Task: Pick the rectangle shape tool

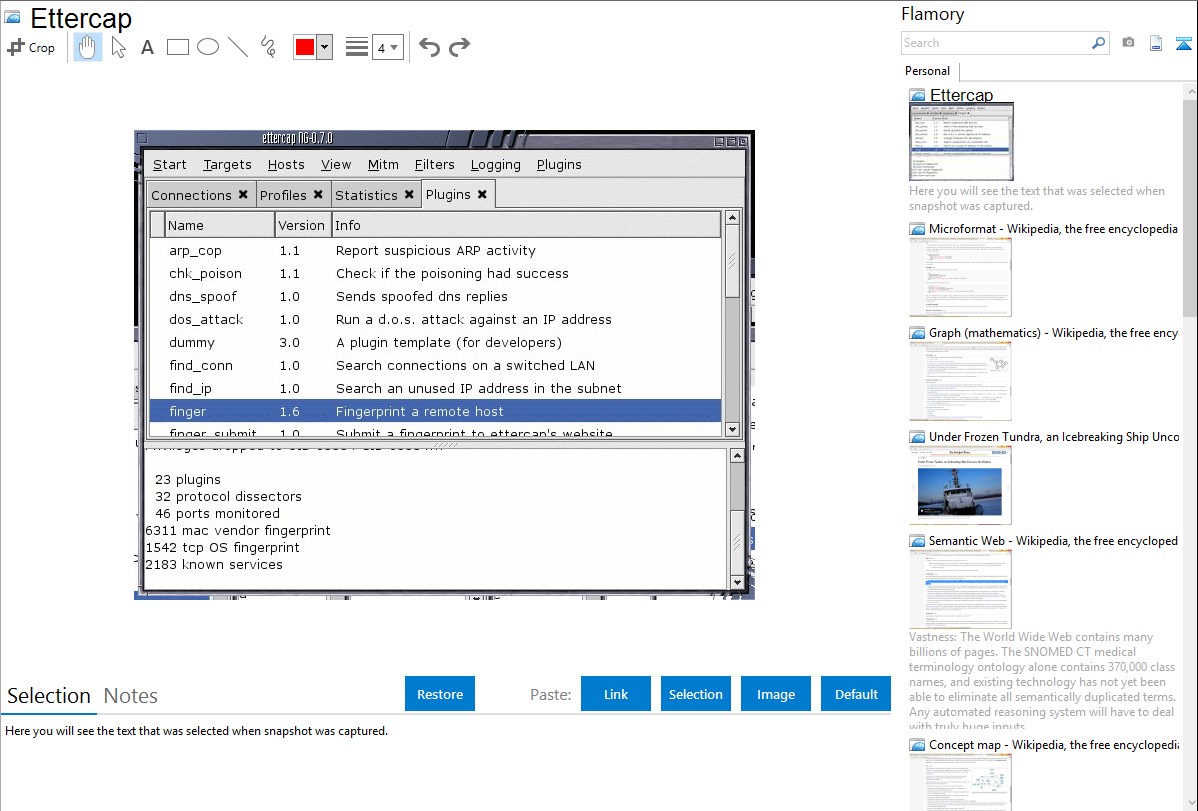Action: [178, 47]
